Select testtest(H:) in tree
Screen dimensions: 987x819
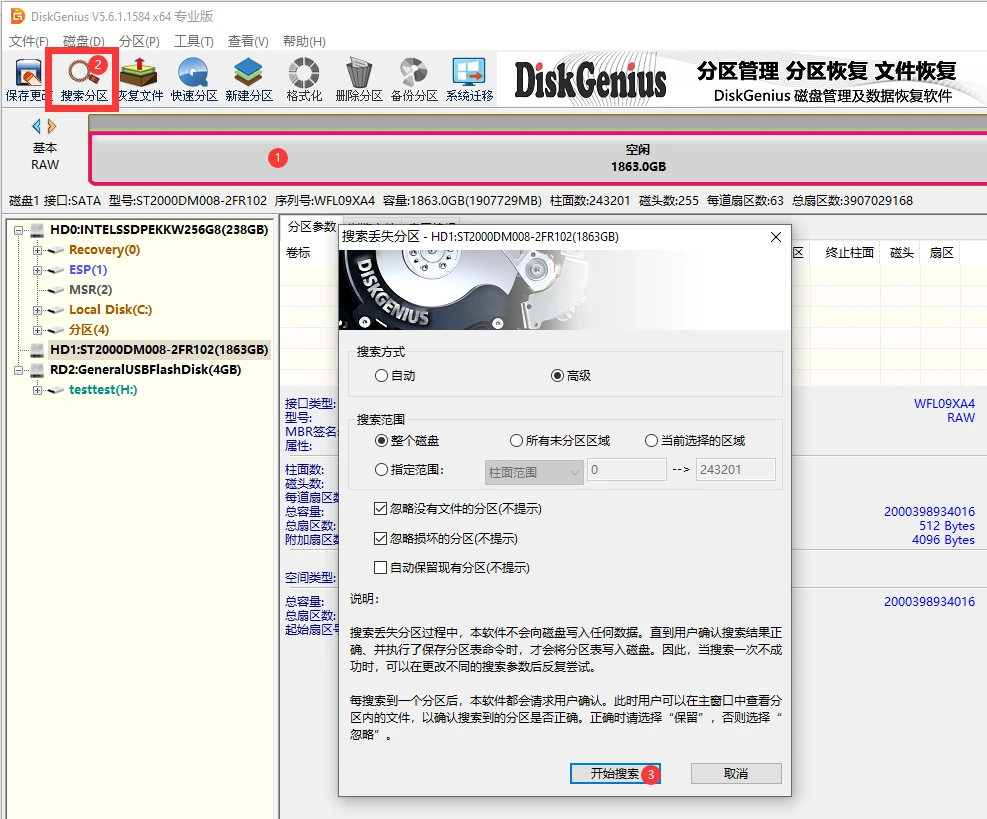(x=103, y=390)
